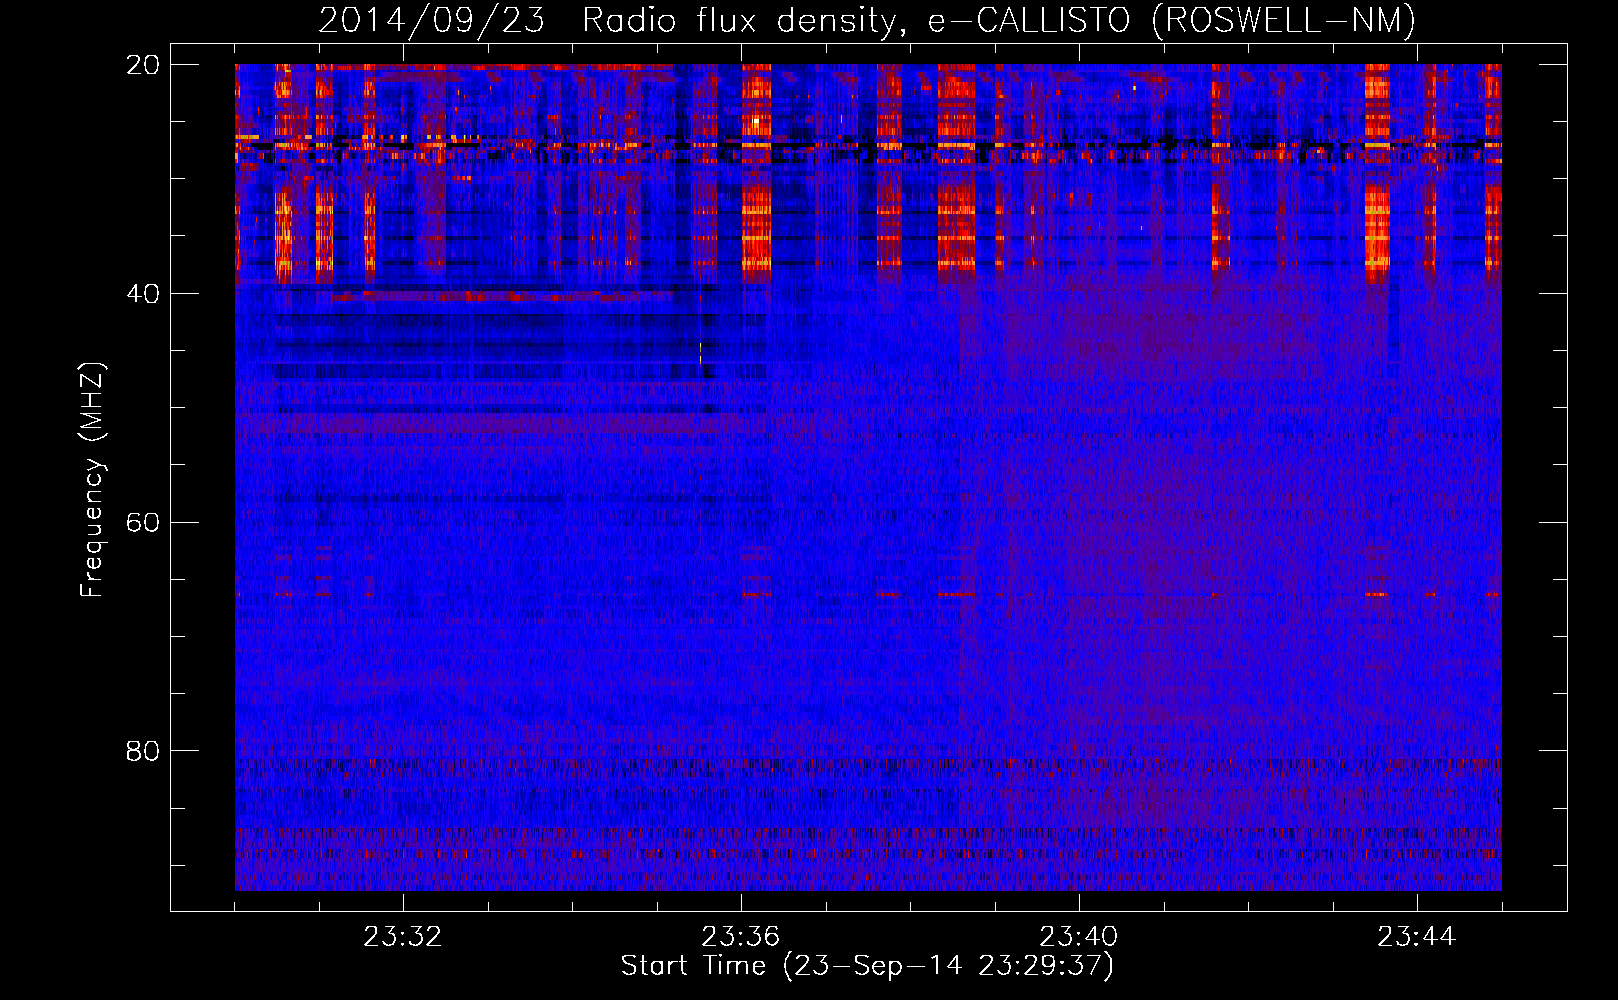Click the 60 frequency tick label
This screenshot has height=1000, width=1618.
(x=143, y=522)
